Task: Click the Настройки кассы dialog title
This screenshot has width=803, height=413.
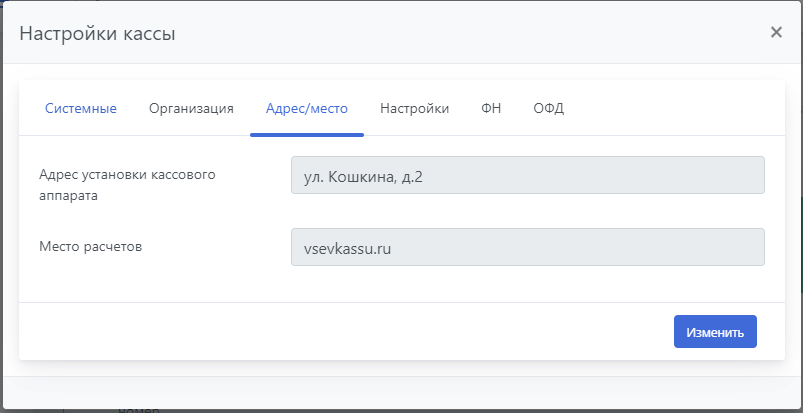Action: 98,34
